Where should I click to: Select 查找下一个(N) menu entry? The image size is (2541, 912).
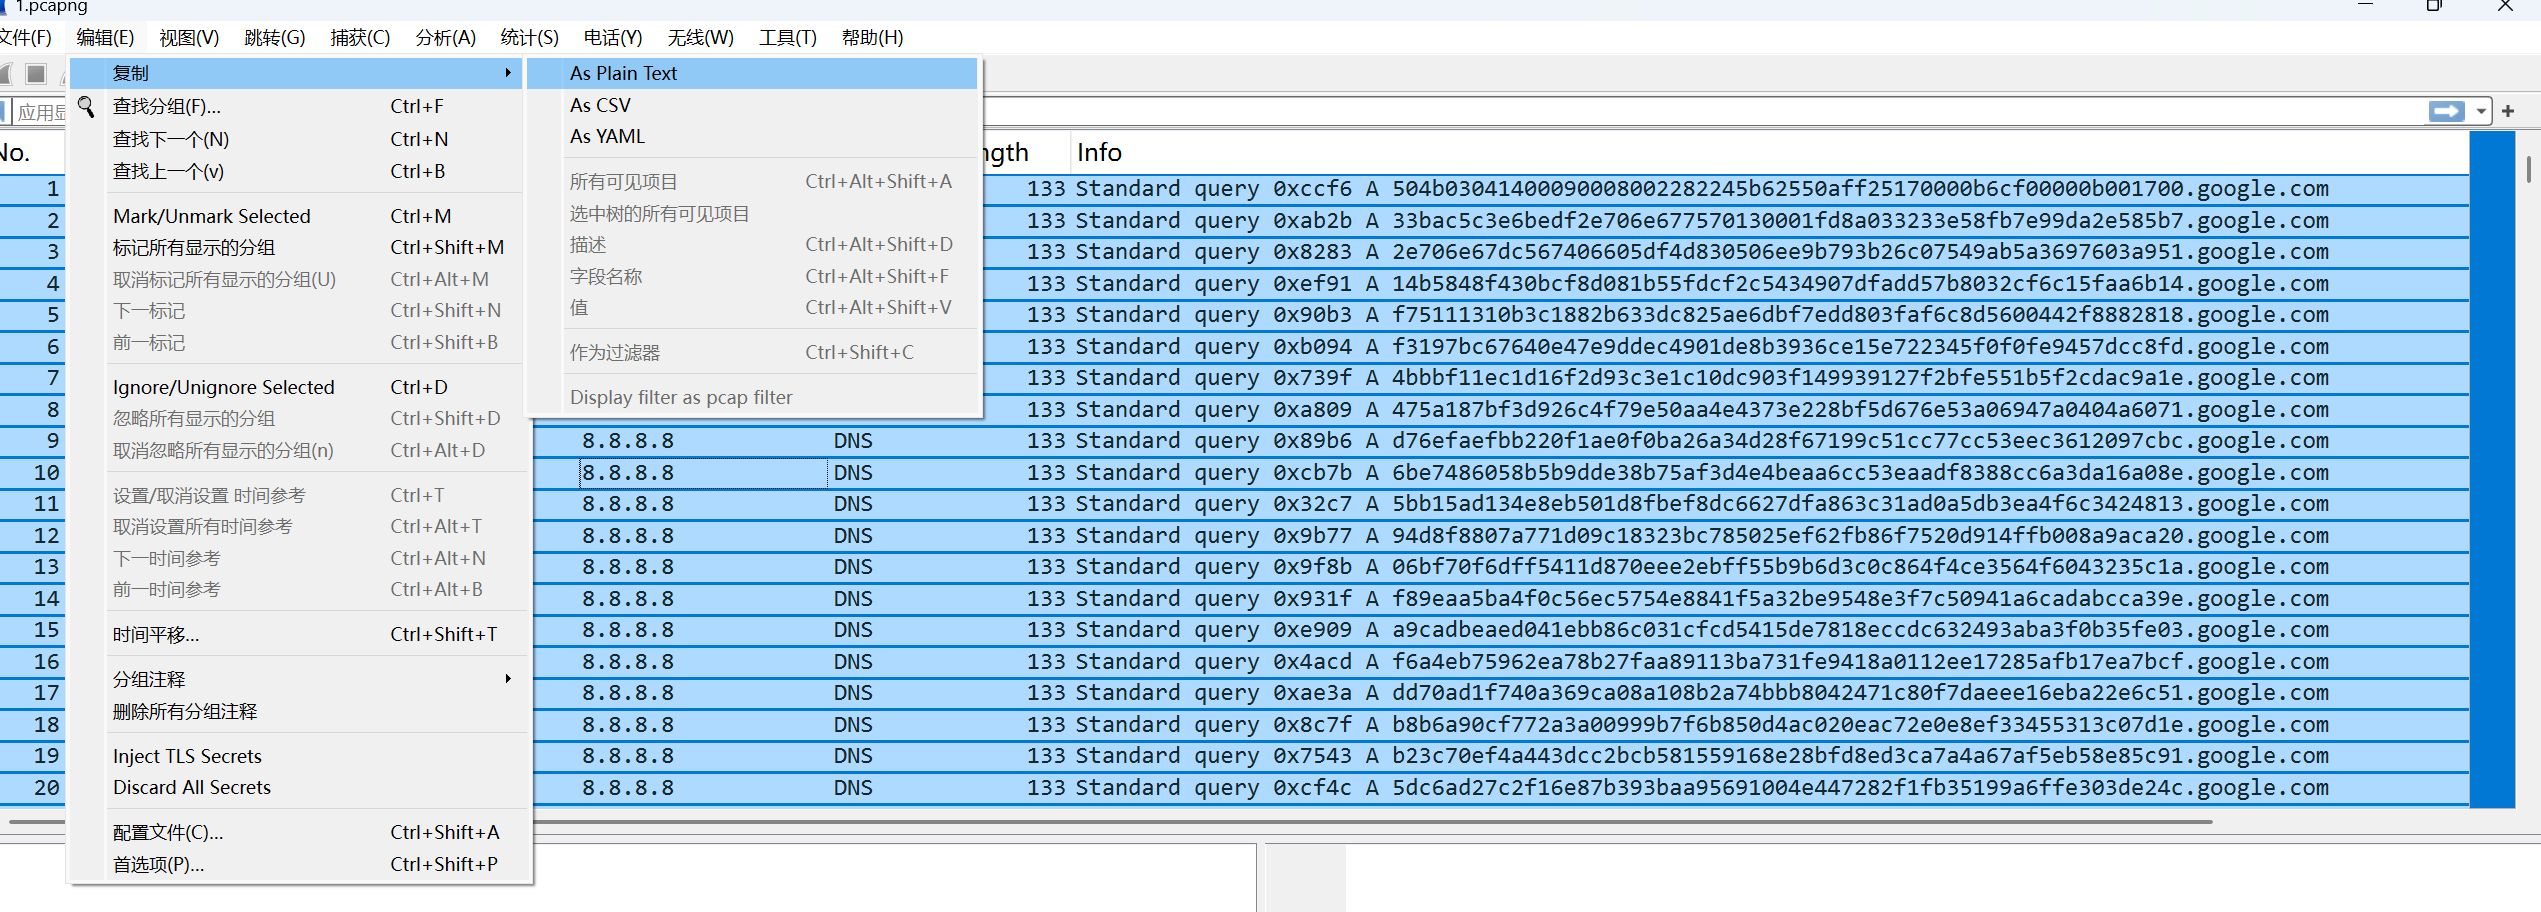(296, 139)
